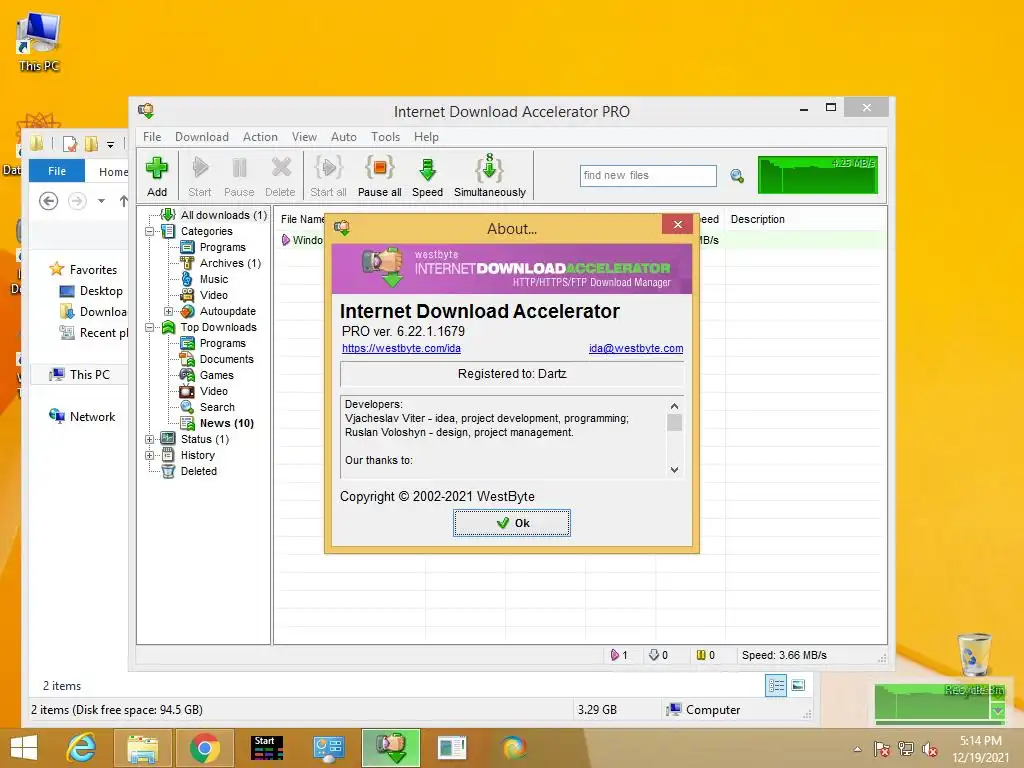1024x768 pixels.
Task: Select the Autoupdate tree item
Action: tap(227, 311)
